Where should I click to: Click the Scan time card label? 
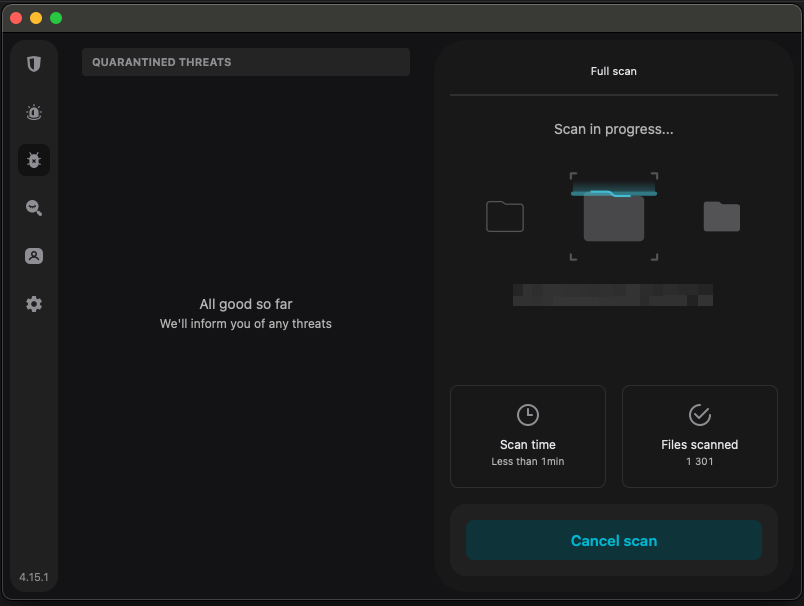pos(528,445)
